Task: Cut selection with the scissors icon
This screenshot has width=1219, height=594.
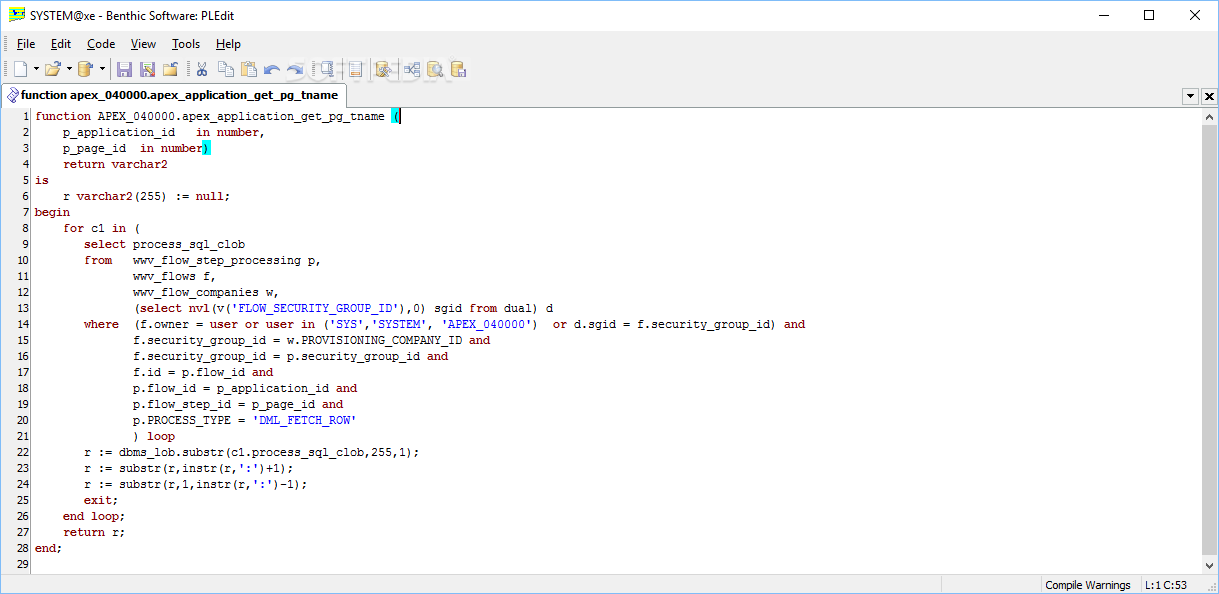Action: pos(202,69)
